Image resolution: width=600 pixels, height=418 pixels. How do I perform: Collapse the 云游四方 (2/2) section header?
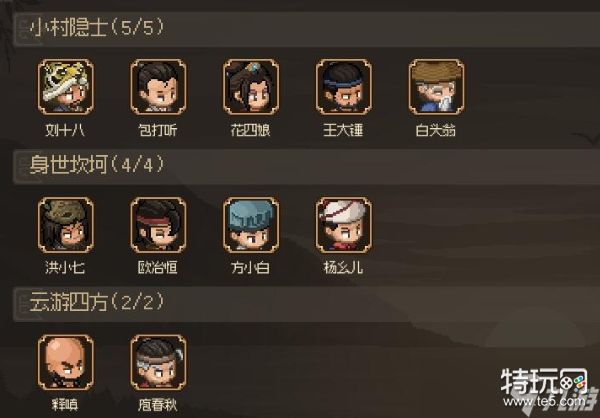coord(307,304)
